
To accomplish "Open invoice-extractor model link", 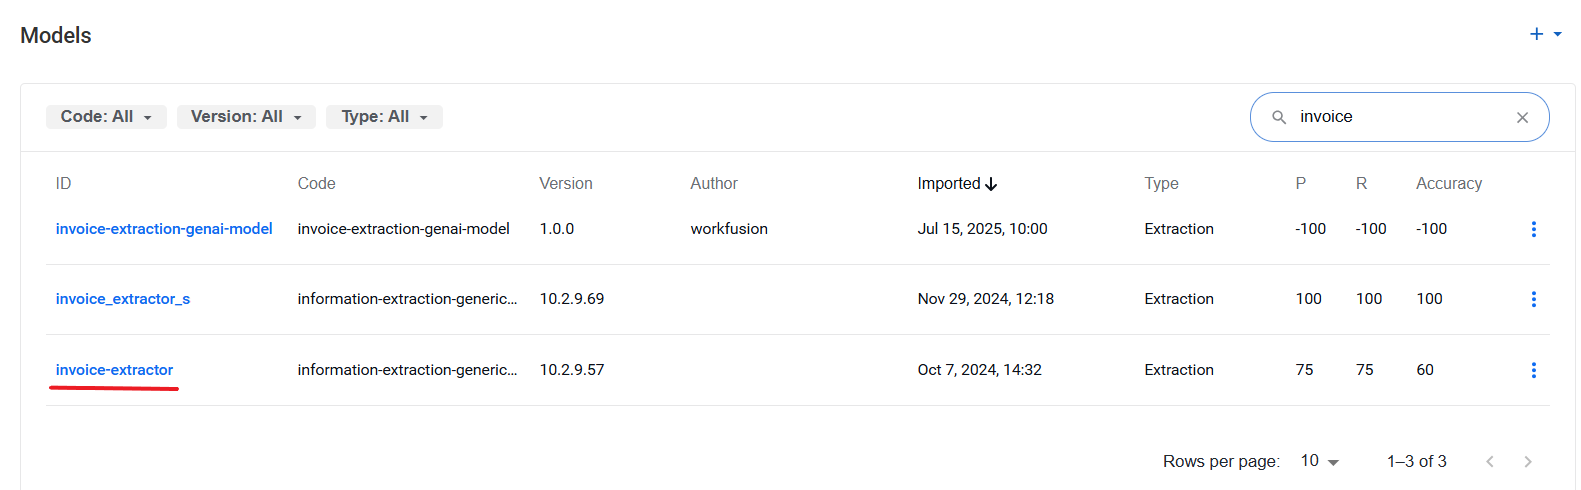I will (x=114, y=370).
